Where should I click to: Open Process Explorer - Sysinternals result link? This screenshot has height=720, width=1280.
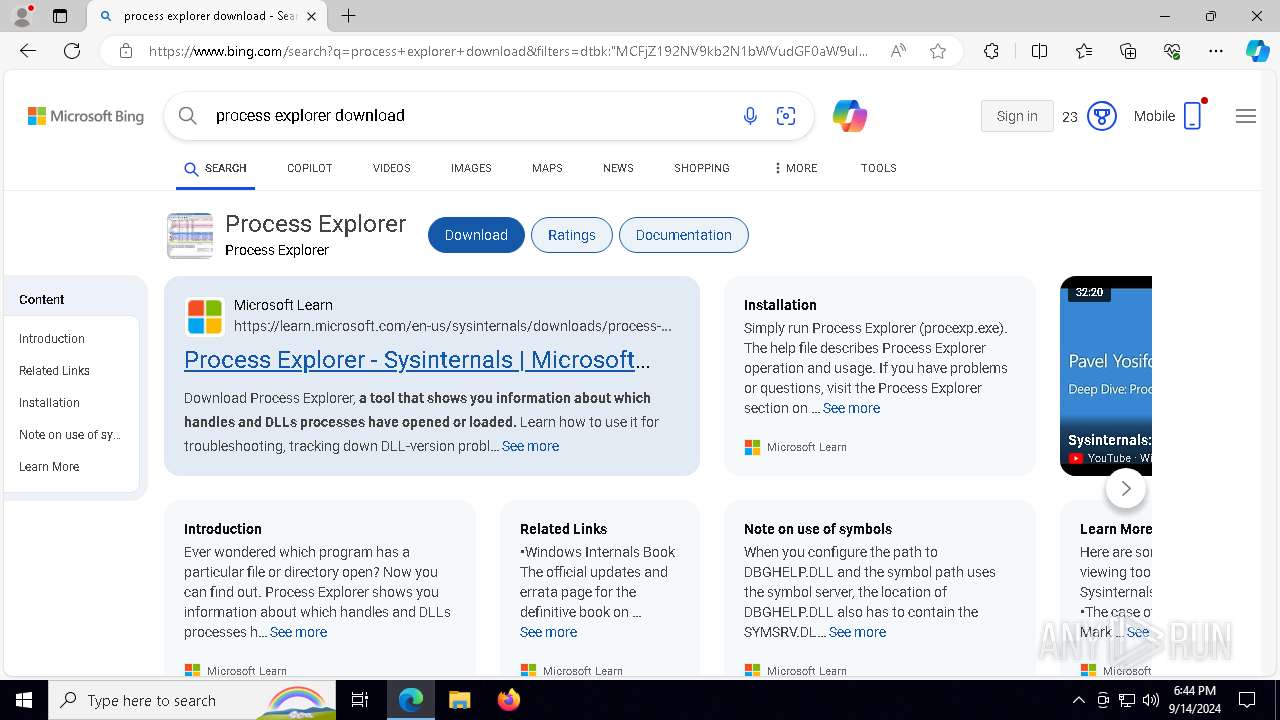417,360
